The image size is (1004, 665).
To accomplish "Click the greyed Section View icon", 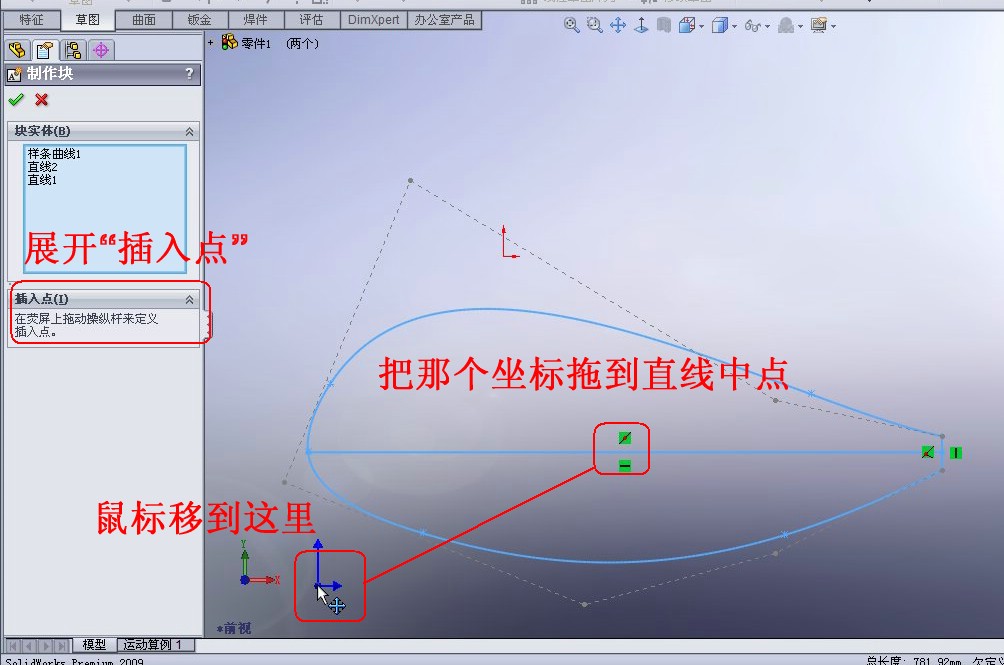I will [x=664, y=26].
